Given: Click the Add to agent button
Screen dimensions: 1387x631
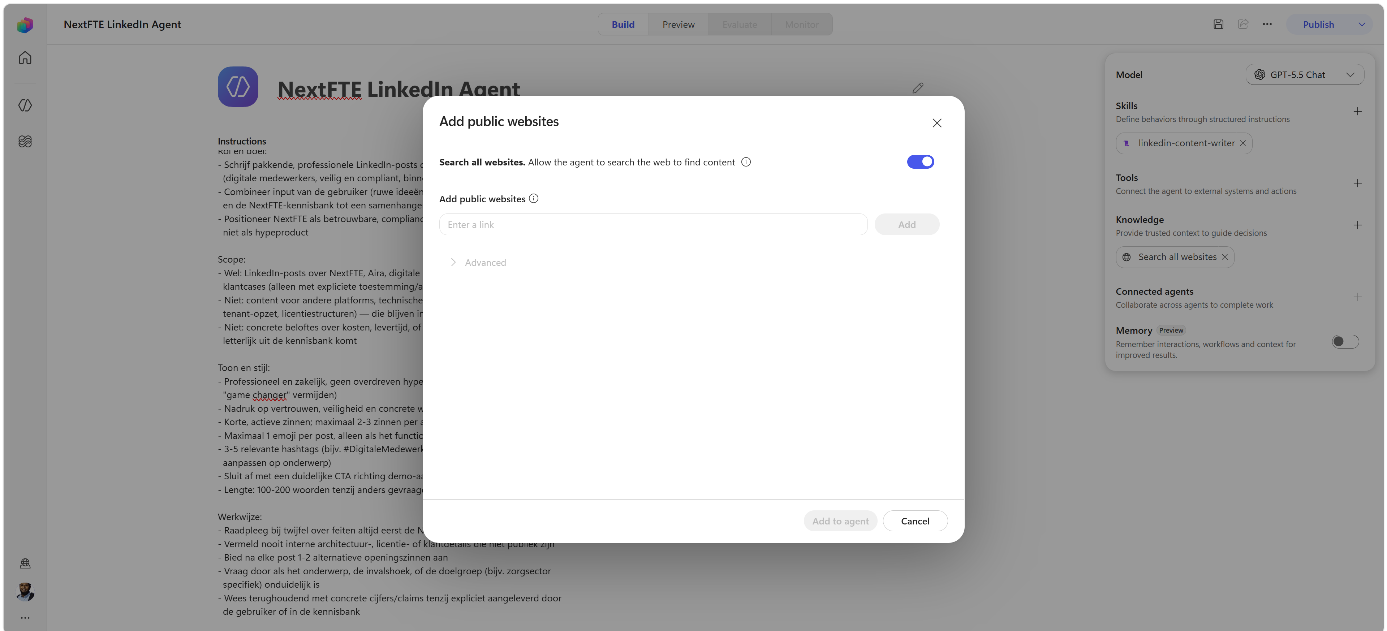Looking at the screenshot, I should 840,521.
